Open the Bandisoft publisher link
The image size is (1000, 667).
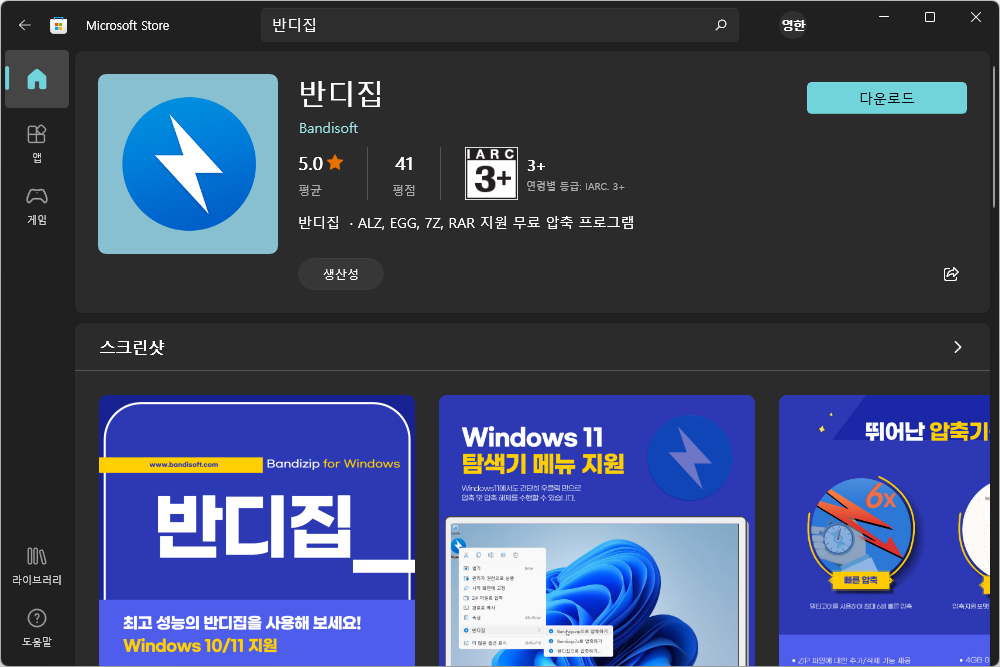point(328,128)
